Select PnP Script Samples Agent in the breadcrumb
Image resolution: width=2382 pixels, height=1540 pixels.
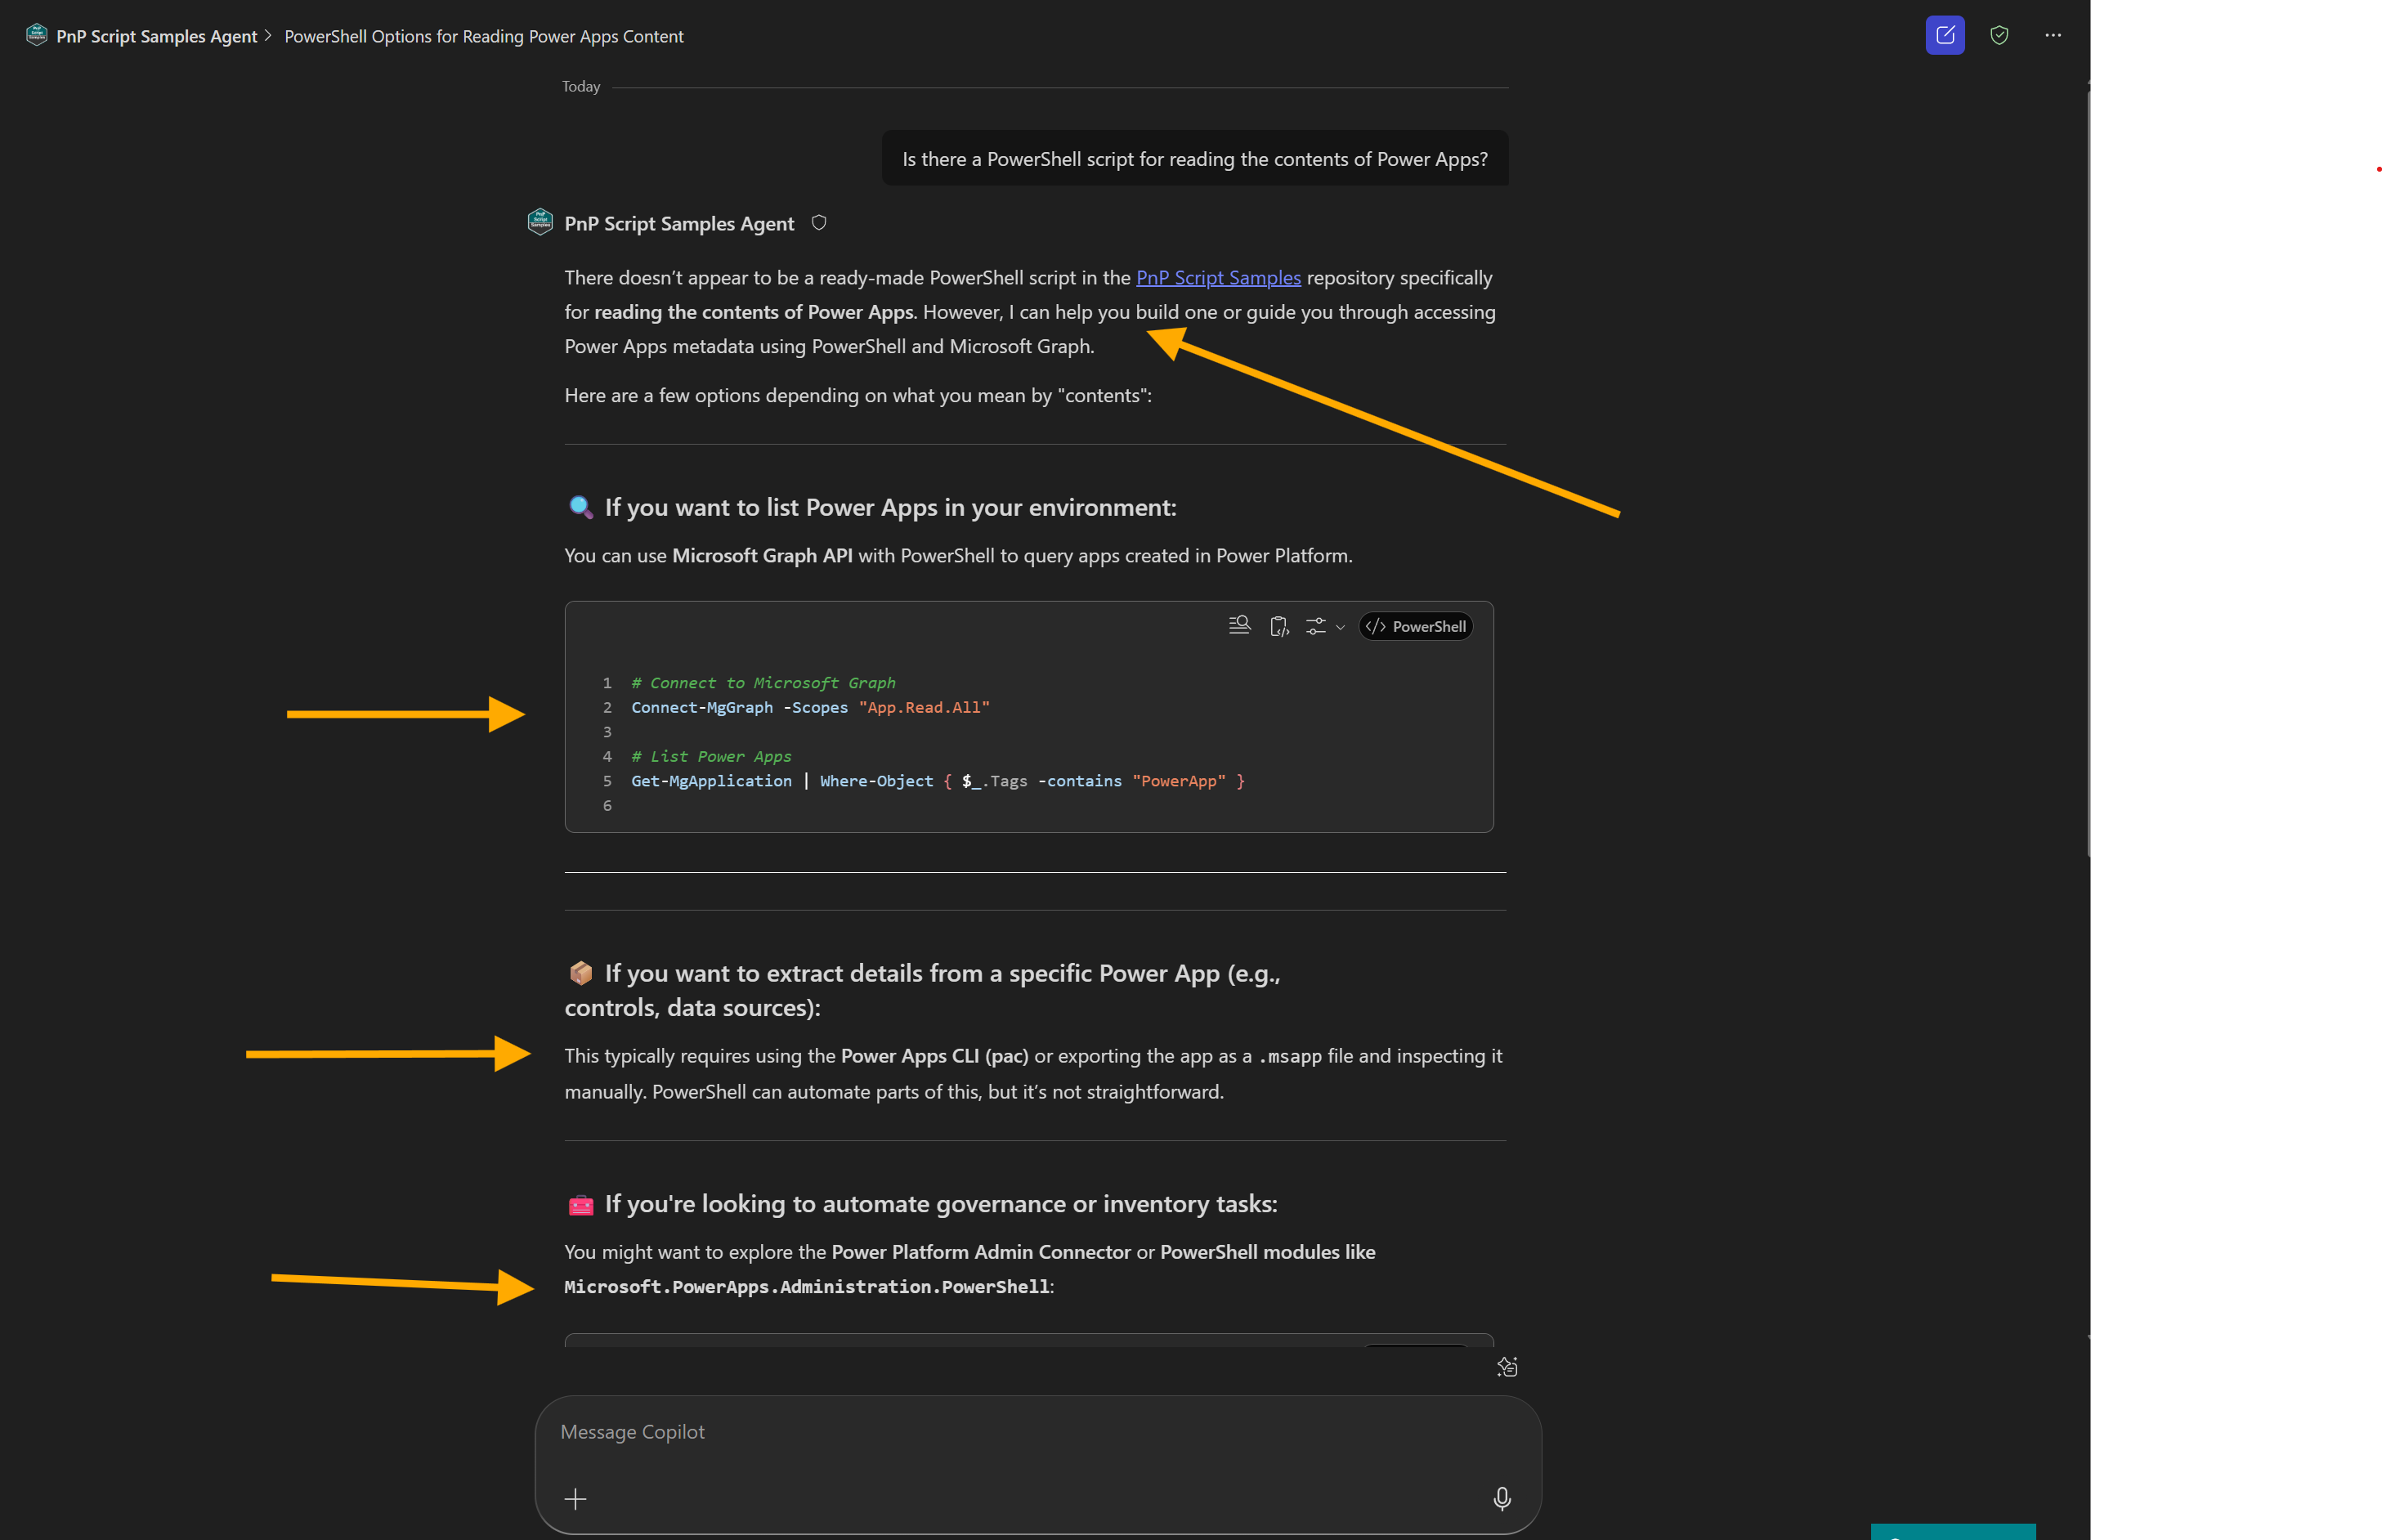(156, 36)
